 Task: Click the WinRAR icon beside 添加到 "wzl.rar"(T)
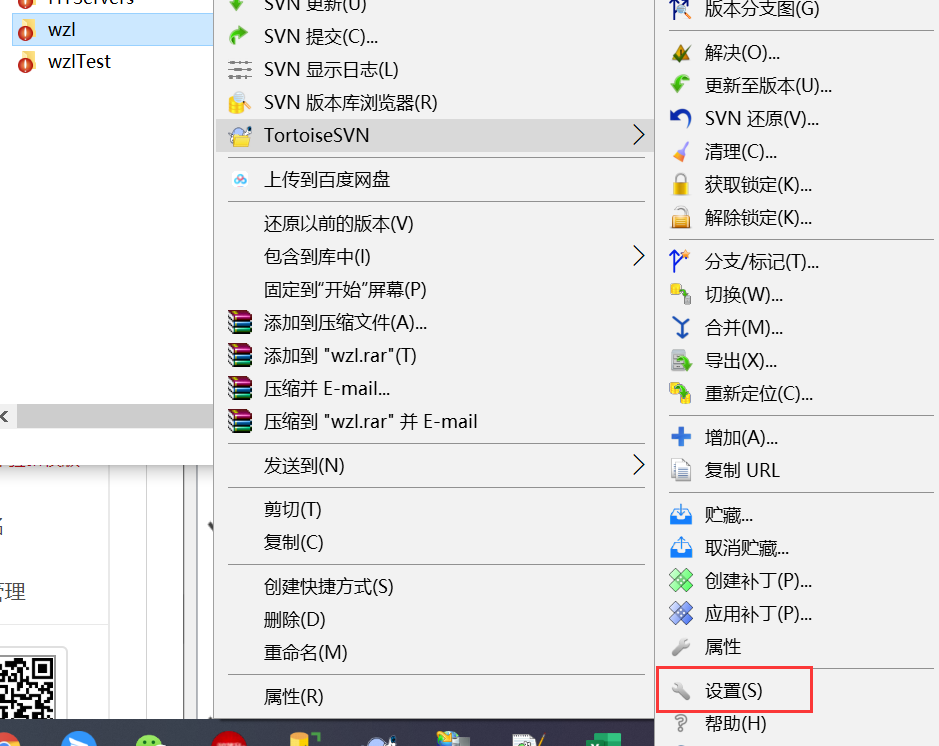coord(240,355)
